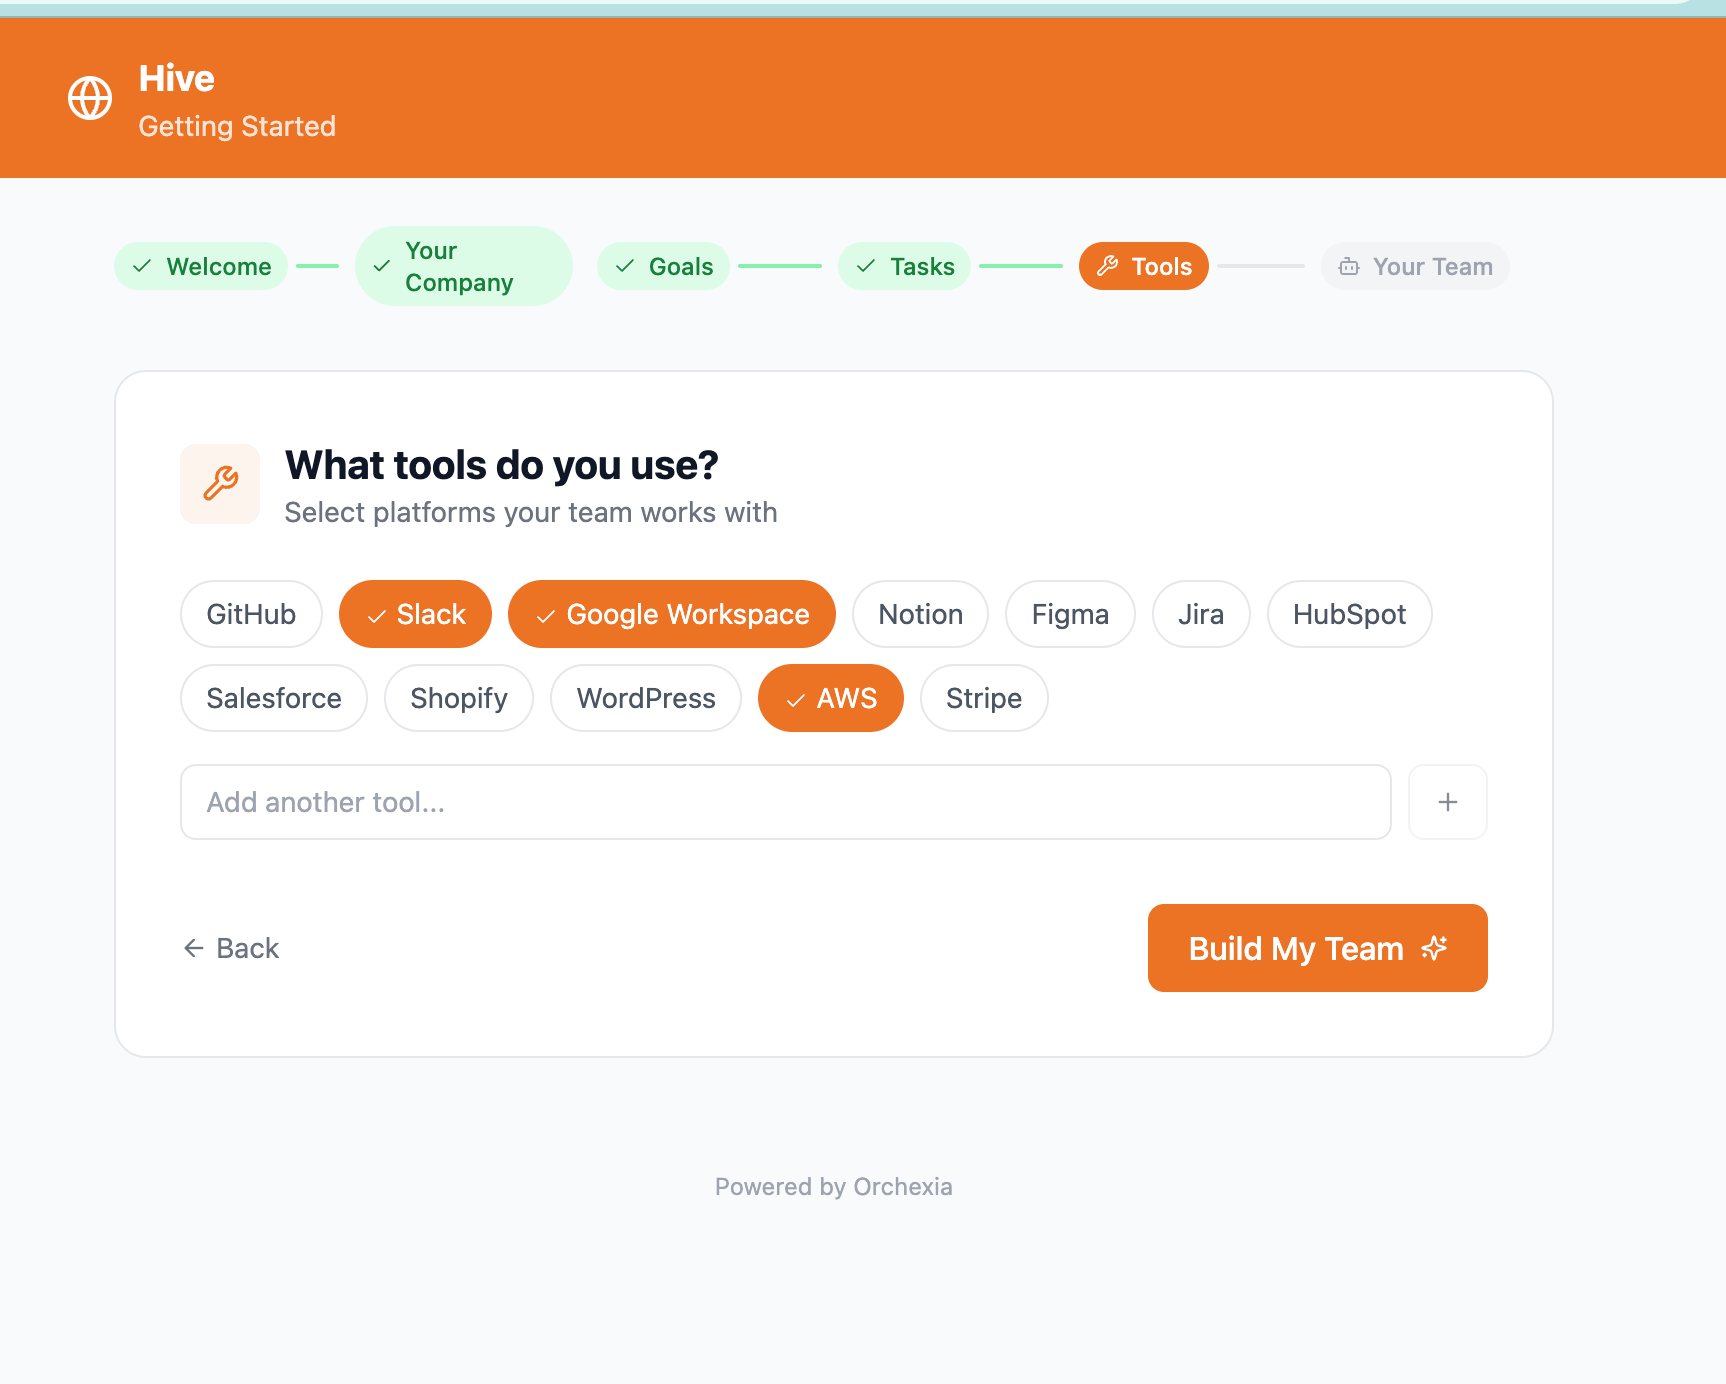Click the Build My Team button
Viewport: 1726px width, 1384px height.
(1317, 948)
